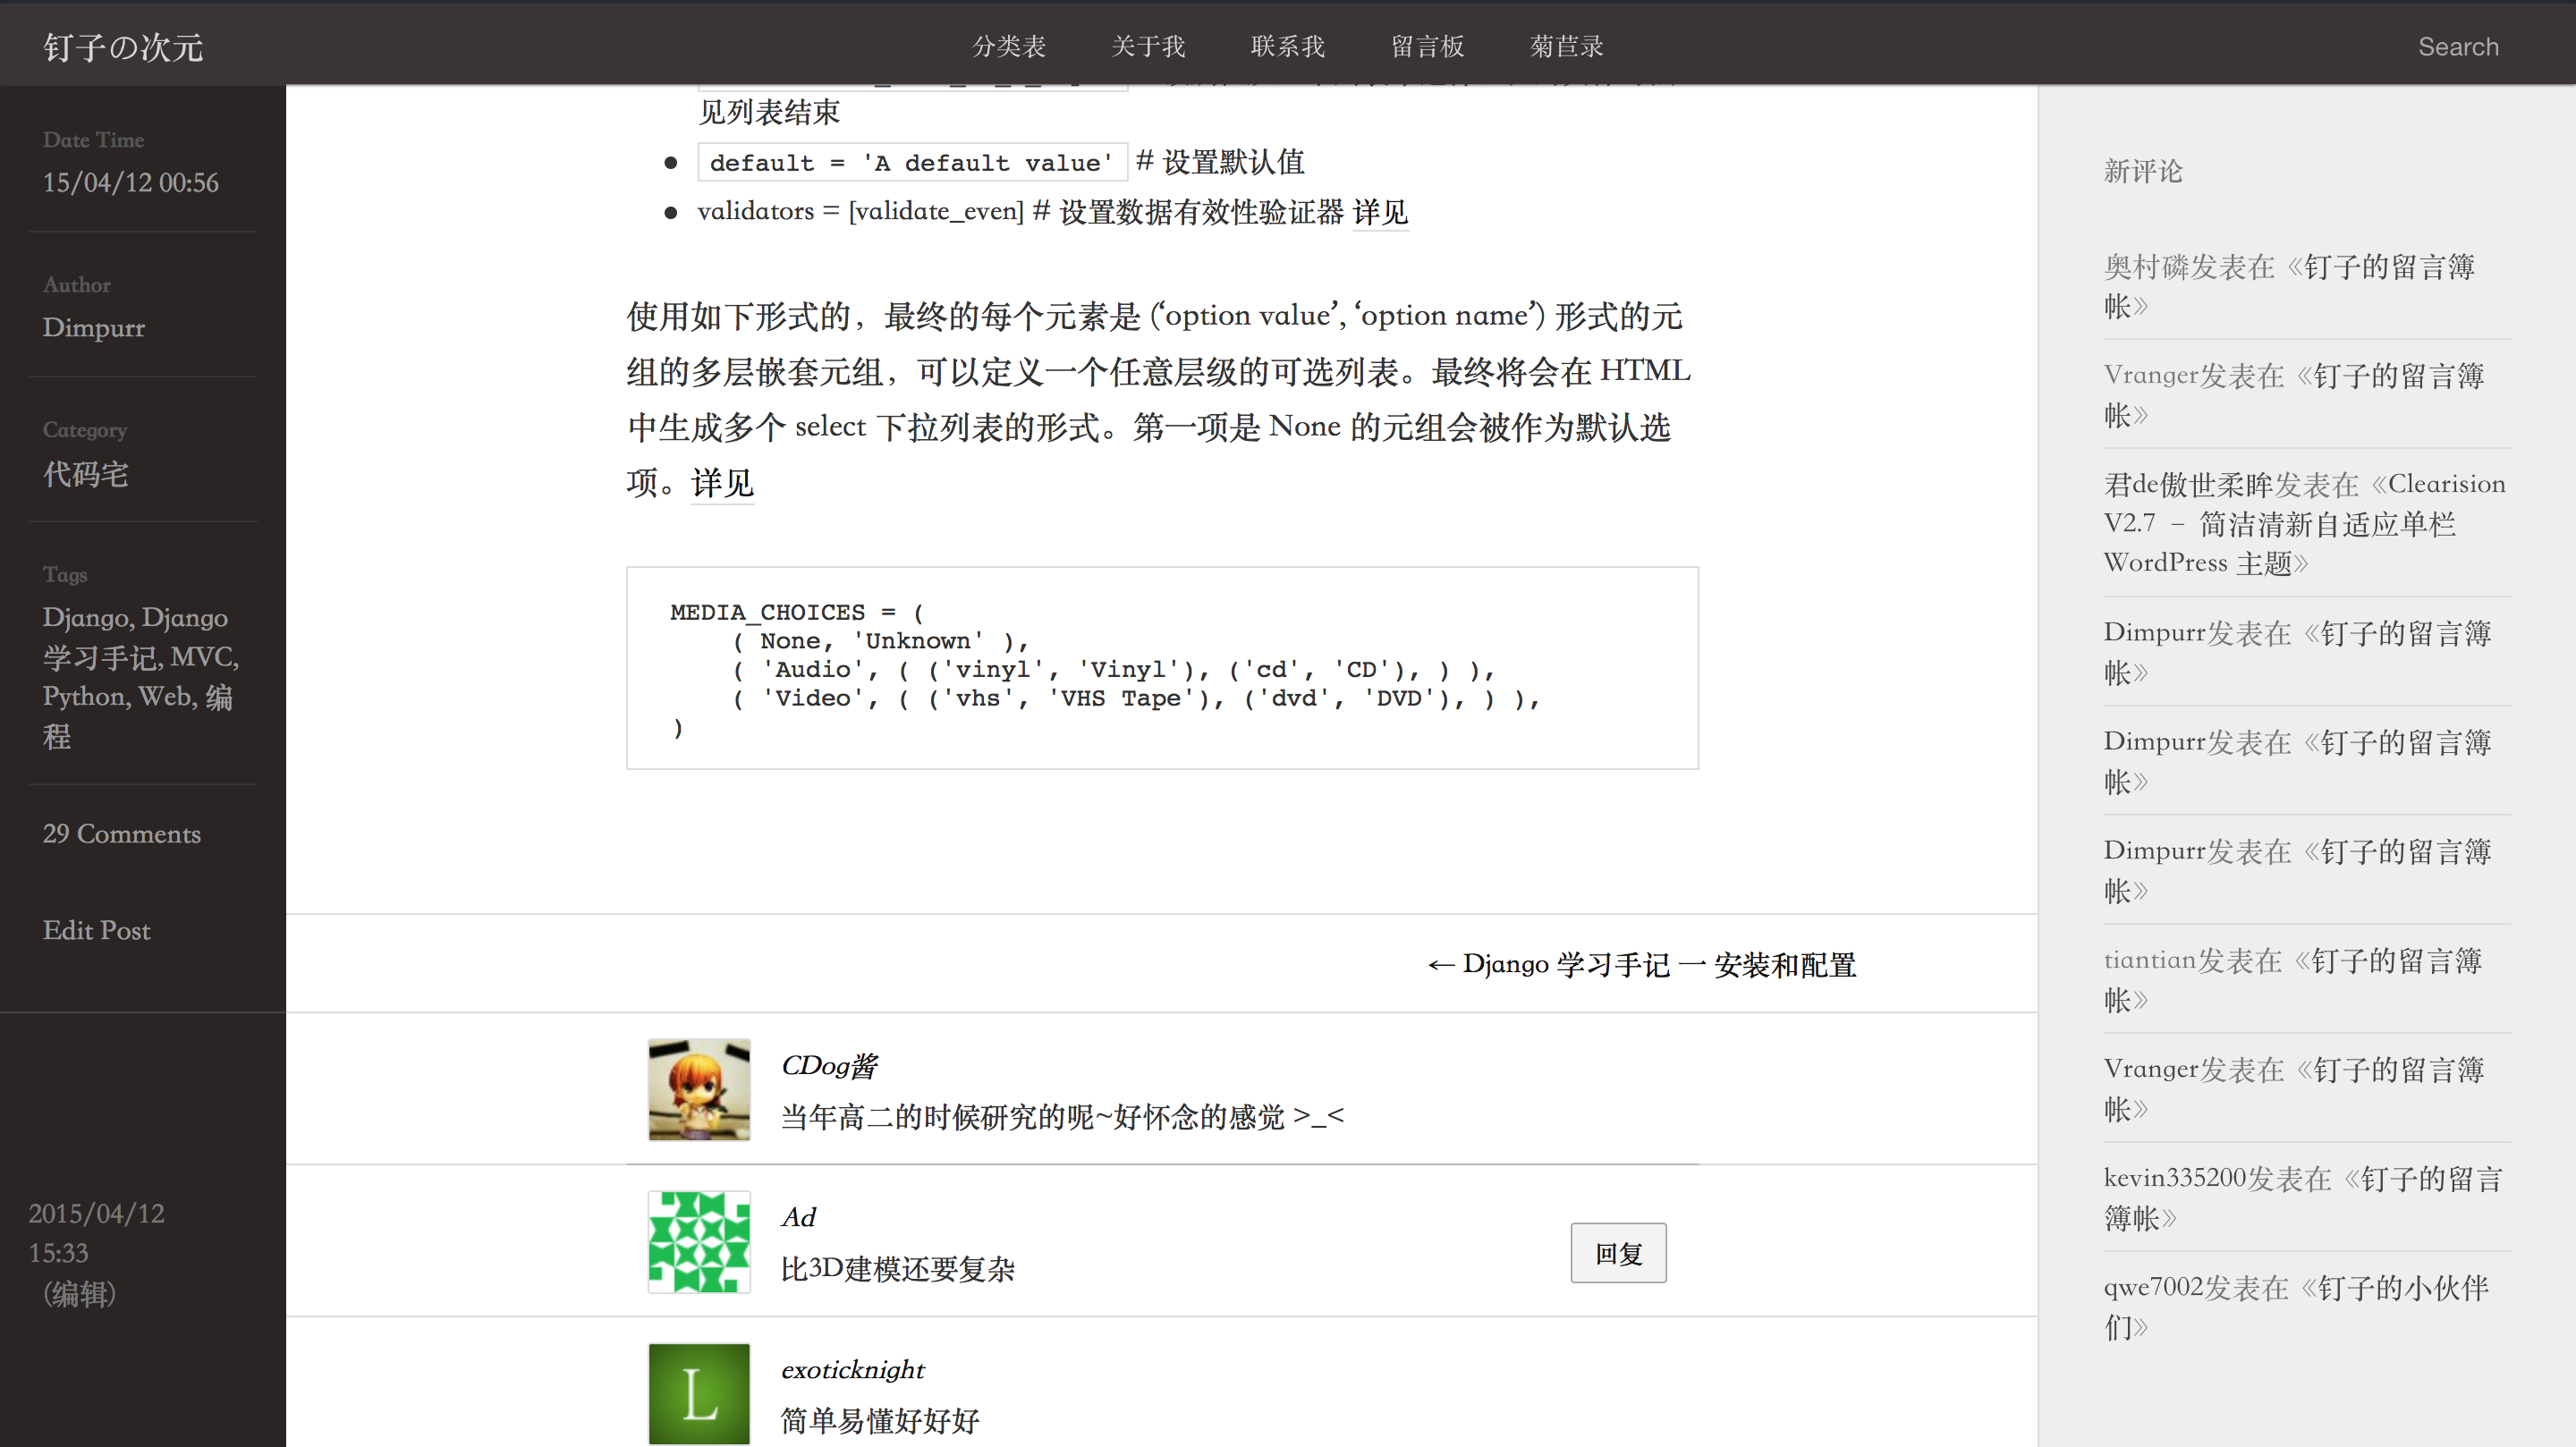Open 留言板 from the nav bar

1427,46
